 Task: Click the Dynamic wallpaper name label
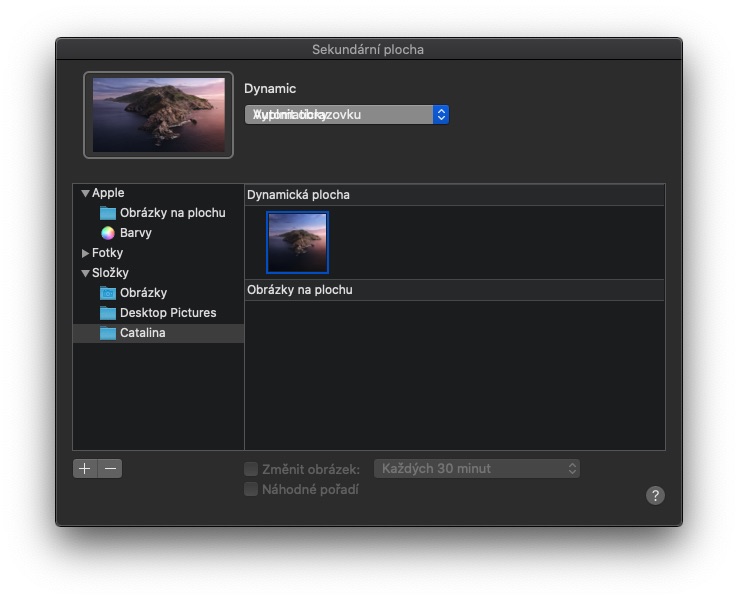tap(270, 89)
